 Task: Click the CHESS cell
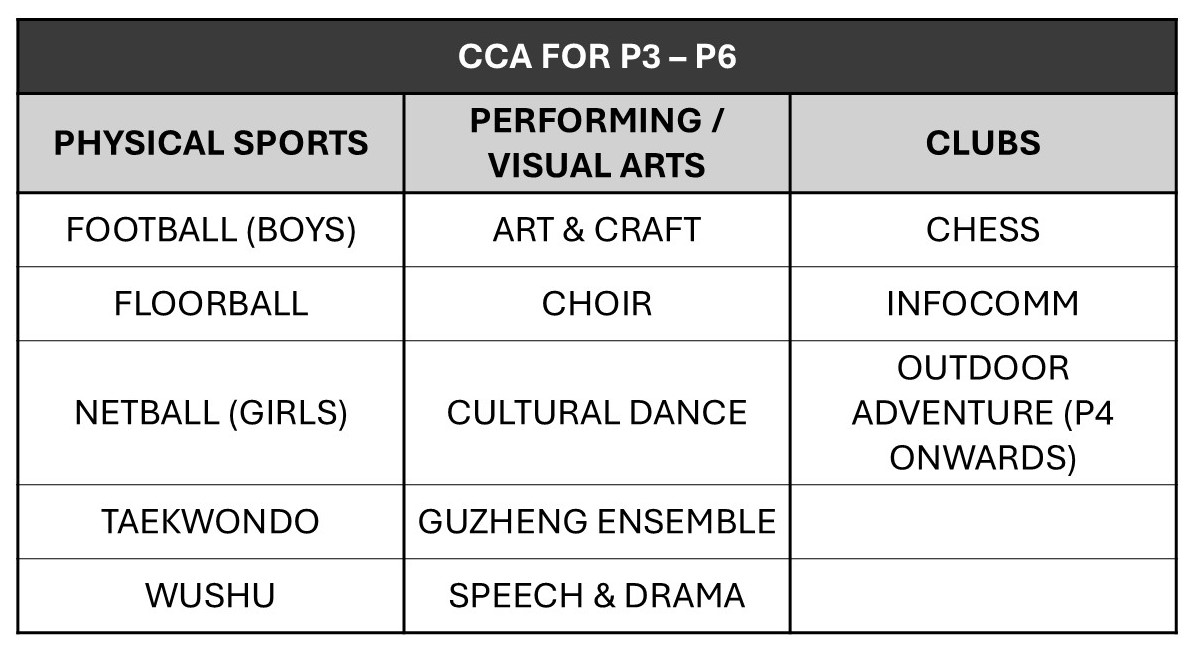pos(983,230)
